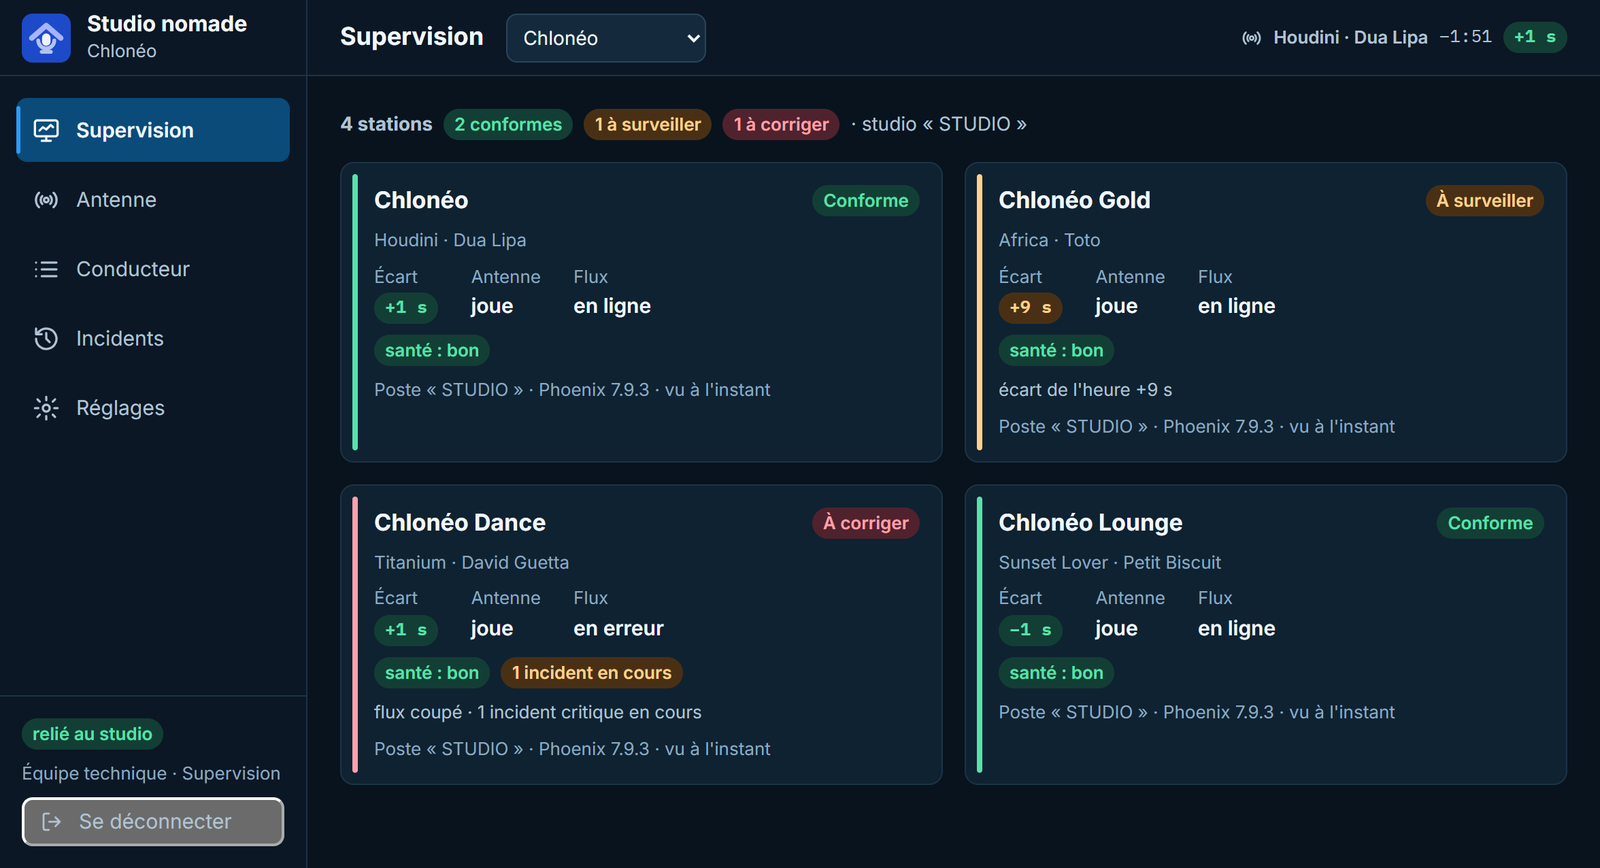Open the Supervision menu item
This screenshot has height=868, width=1600.
pyautogui.click(x=153, y=130)
